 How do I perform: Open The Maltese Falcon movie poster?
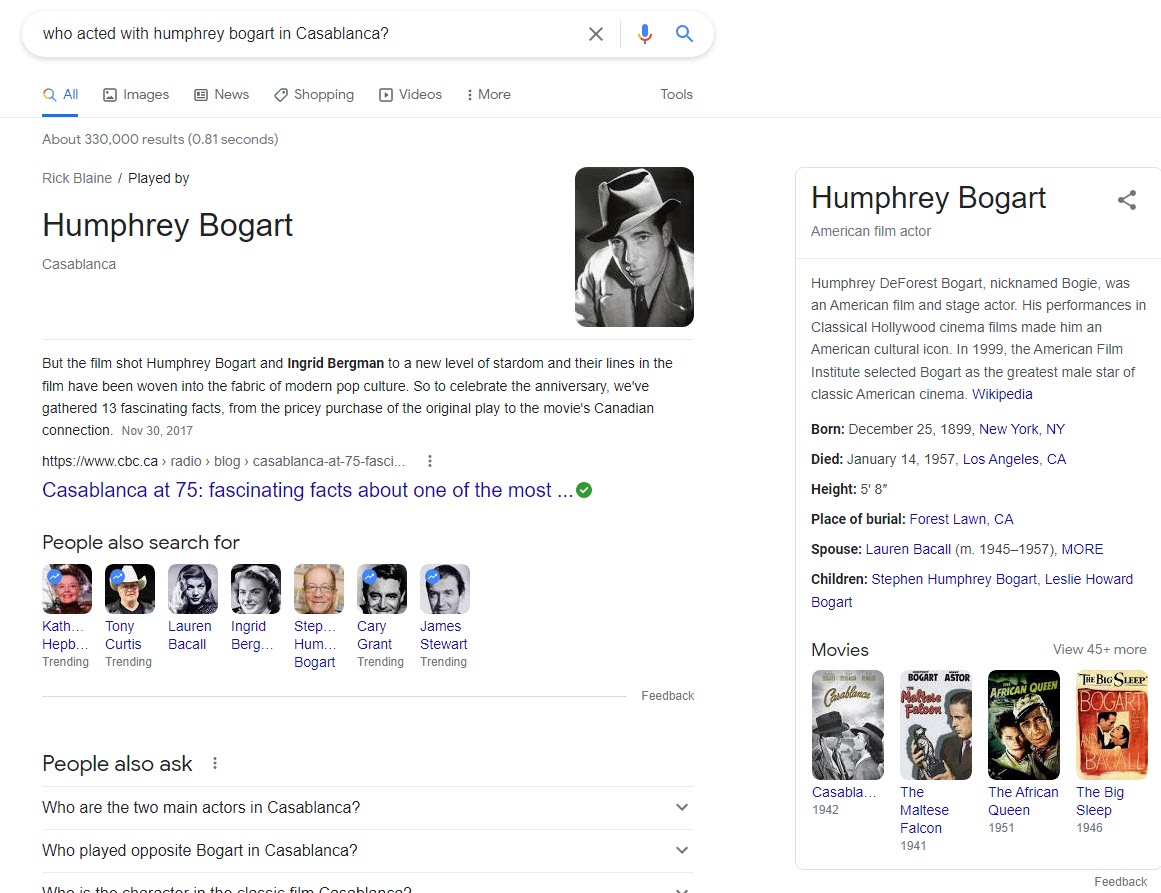pos(936,725)
